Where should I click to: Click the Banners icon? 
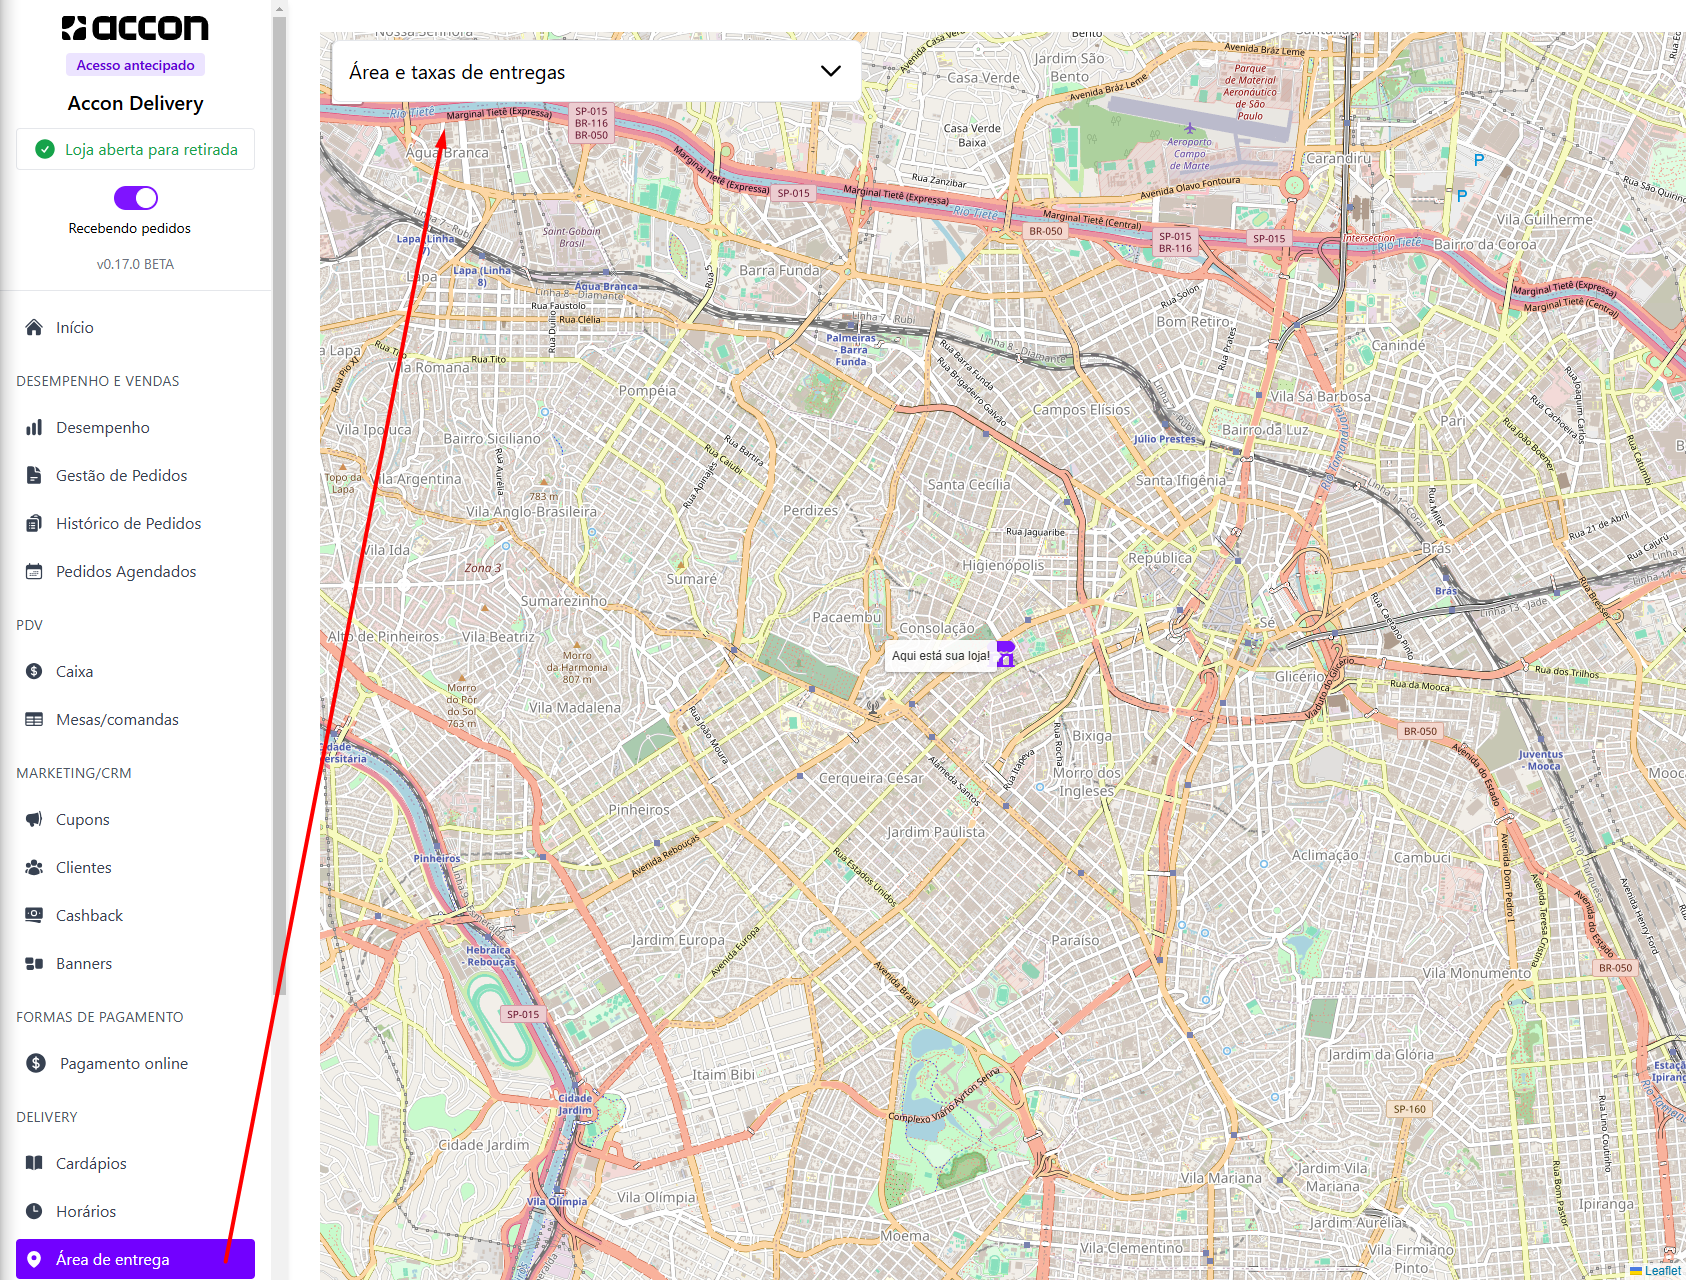point(34,963)
